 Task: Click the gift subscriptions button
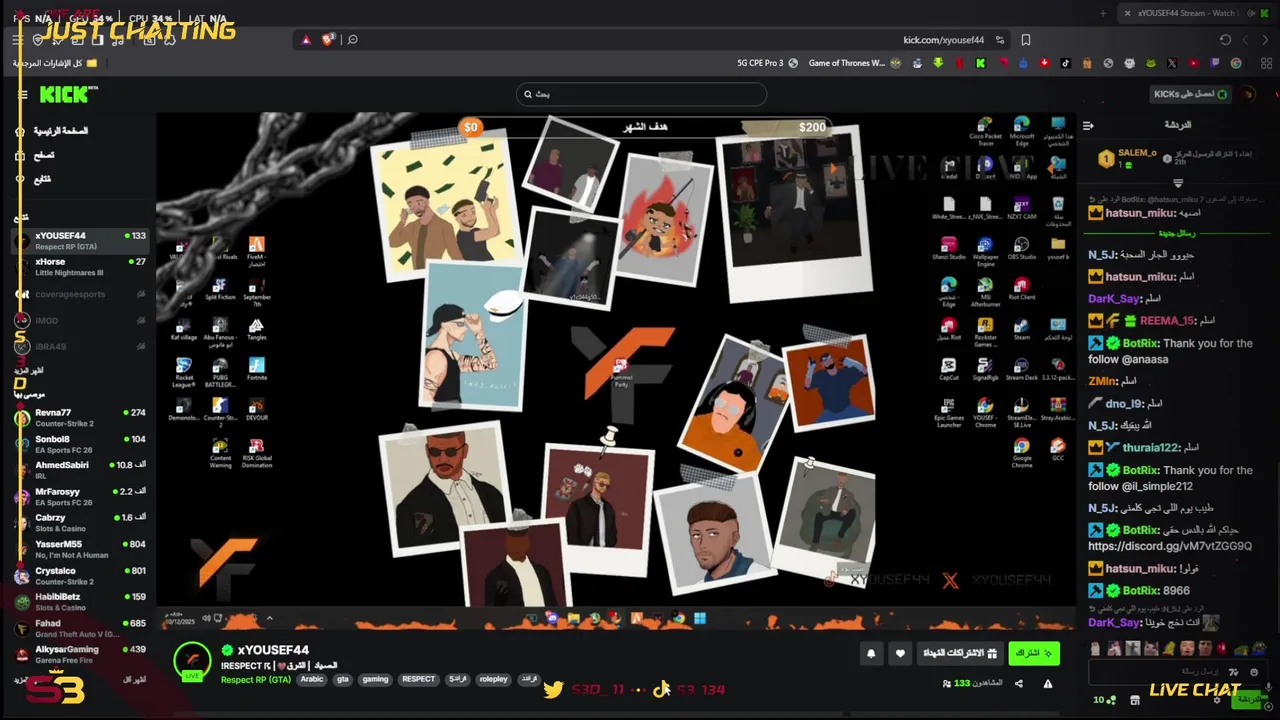960,653
